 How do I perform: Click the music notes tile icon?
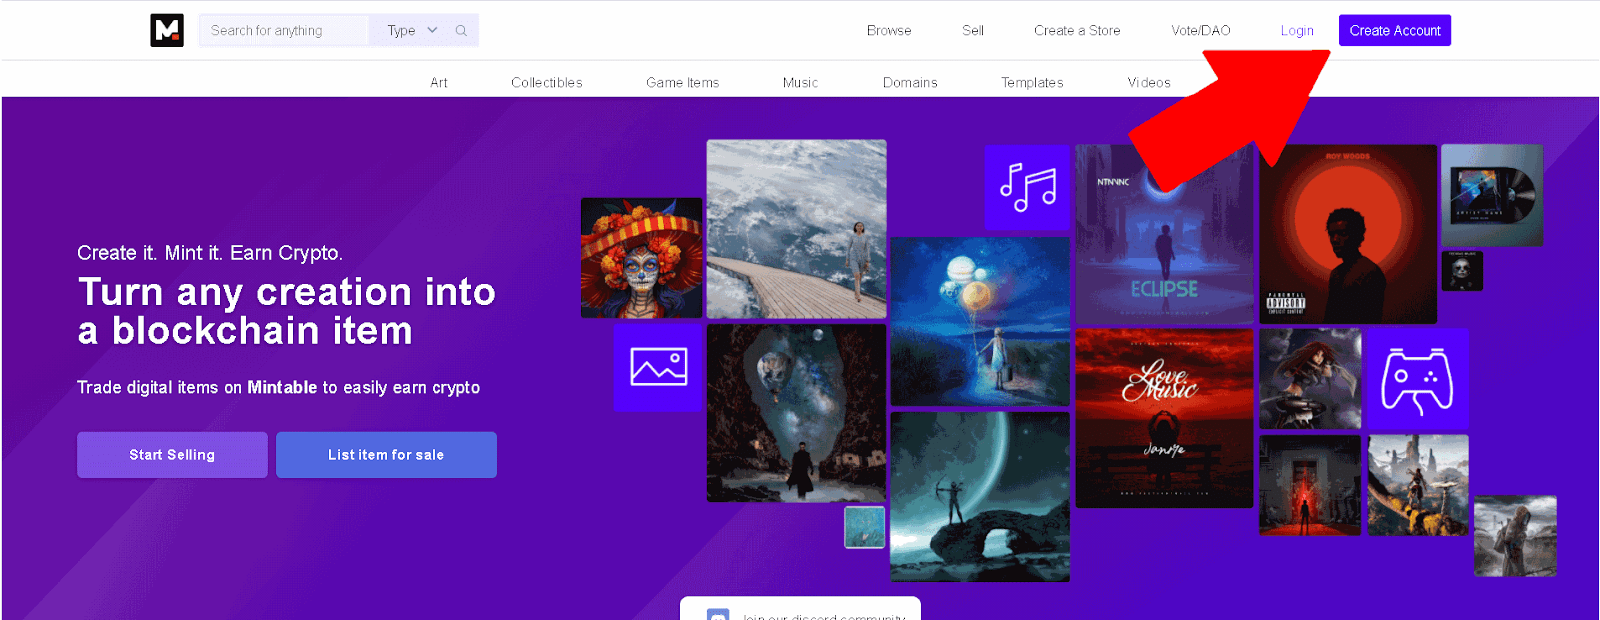pos(1027,187)
